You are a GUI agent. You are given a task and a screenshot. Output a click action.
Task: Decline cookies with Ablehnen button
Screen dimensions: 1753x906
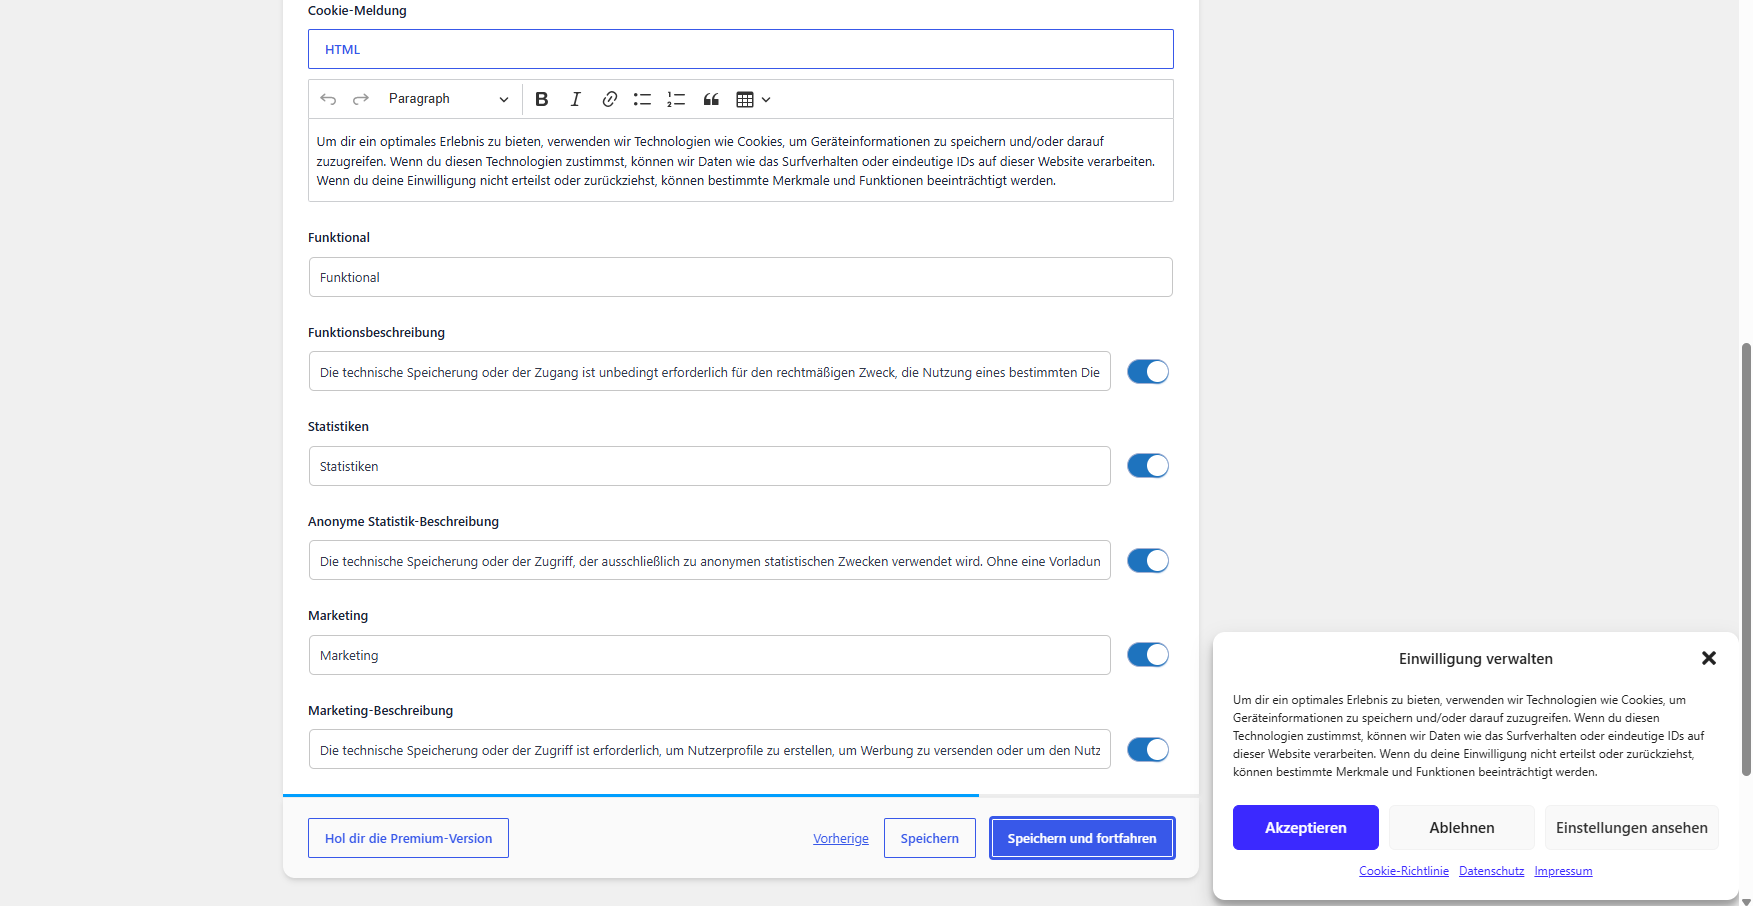1462,828
